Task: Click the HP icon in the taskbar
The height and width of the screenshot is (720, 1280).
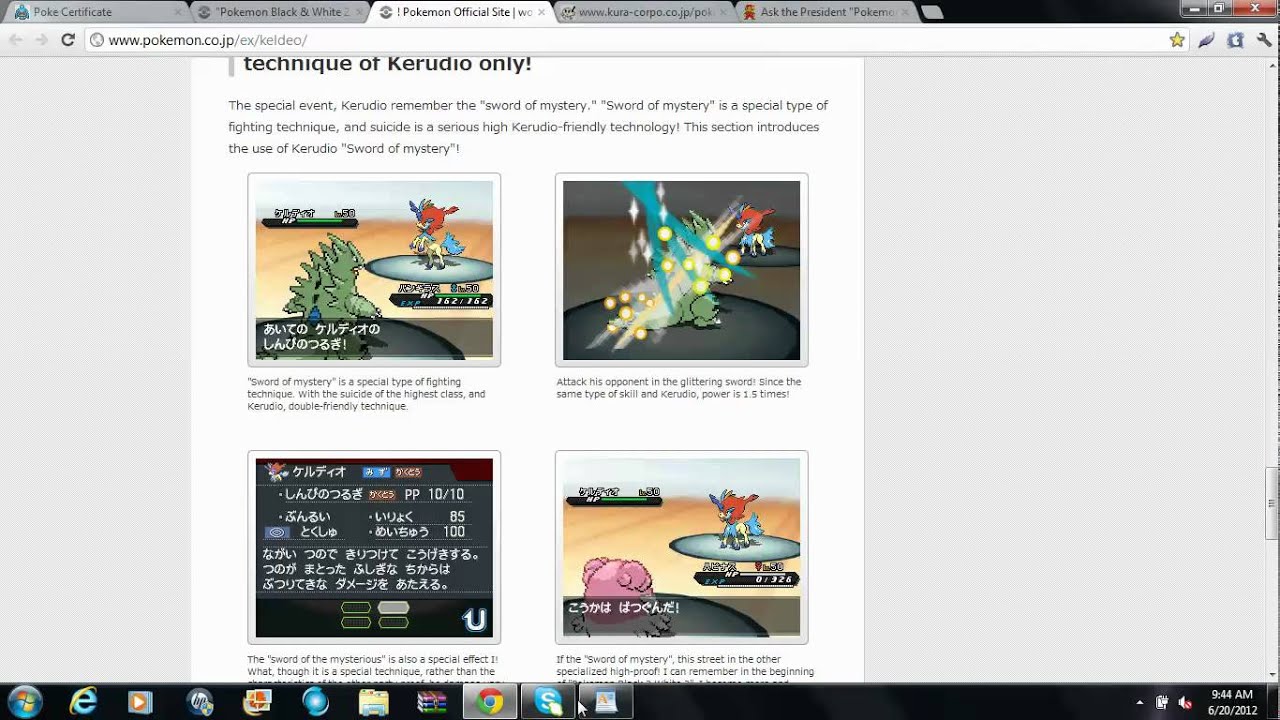Action: click(200, 702)
